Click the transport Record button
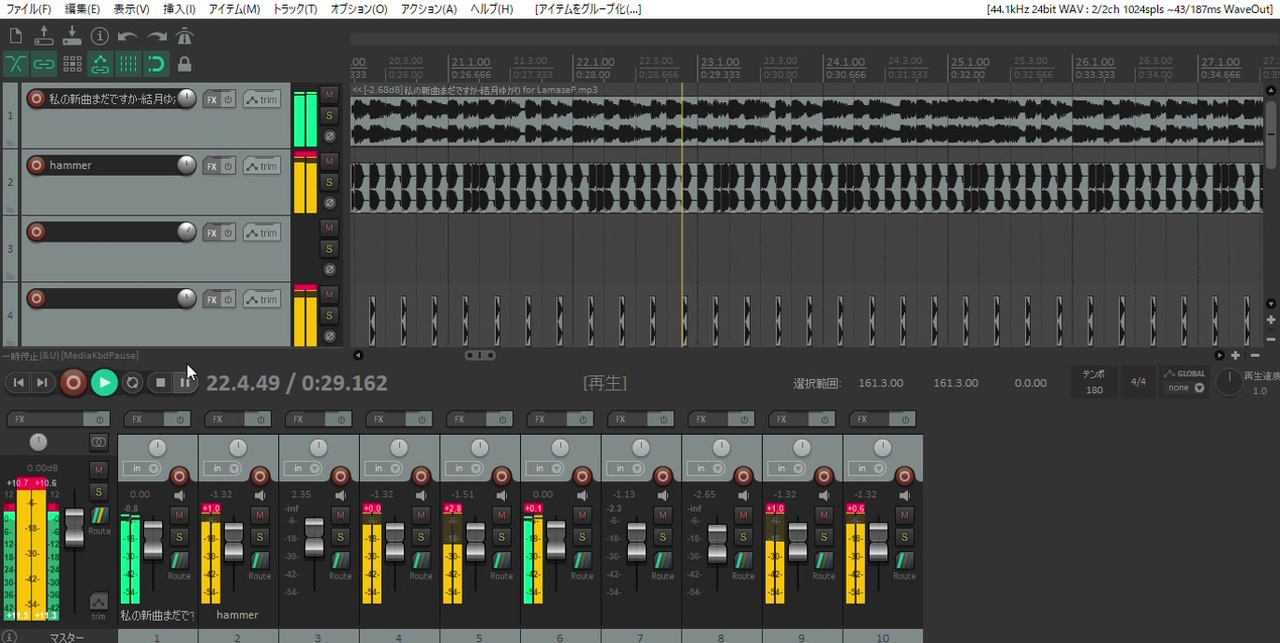 click(x=73, y=382)
